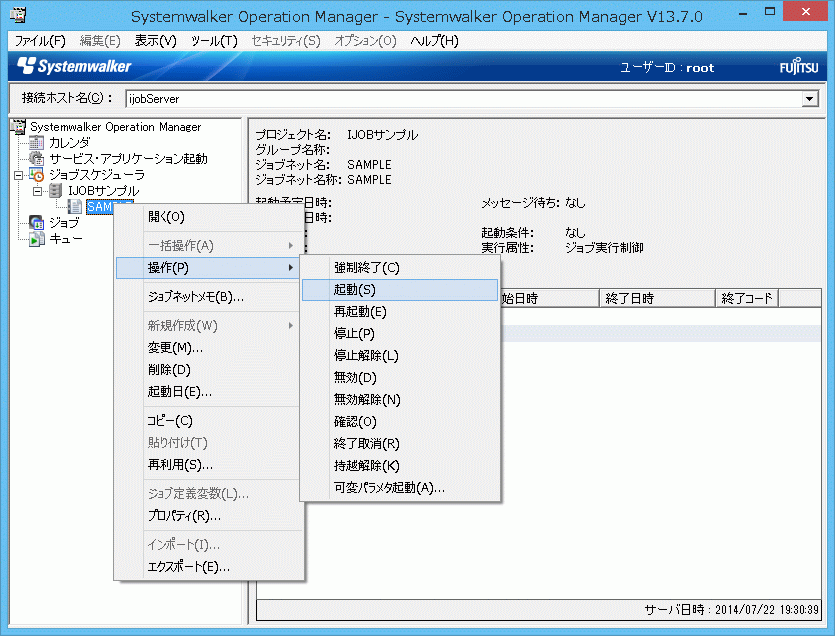Open the ツール(T) menu
Viewport: 835px width, 636px height.
(214, 41)
